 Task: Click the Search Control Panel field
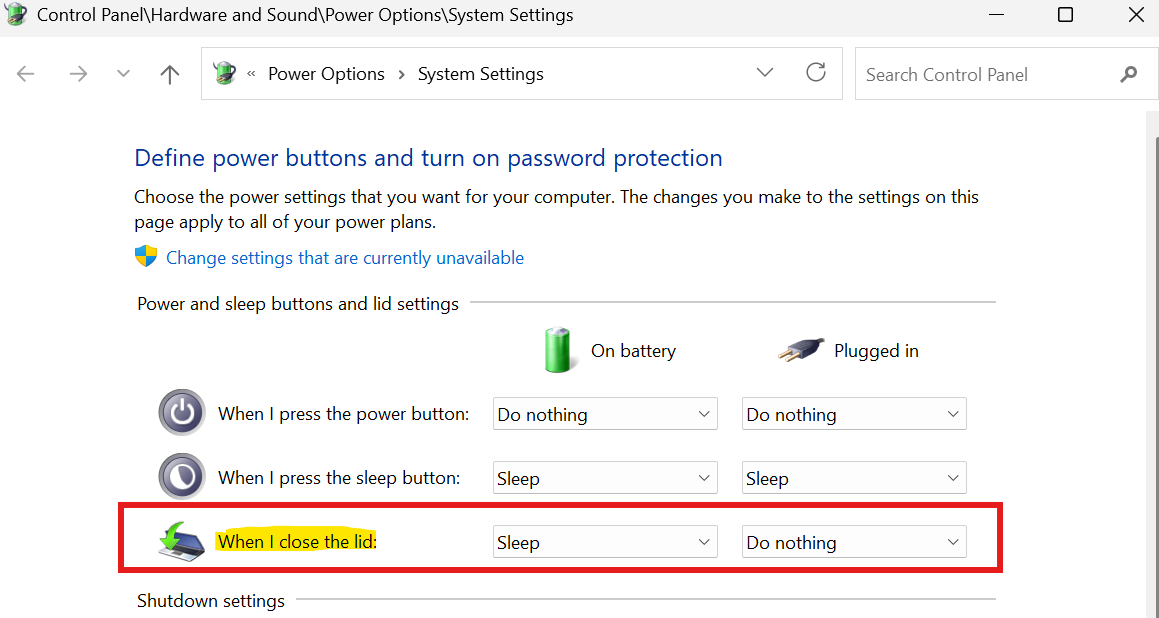tap(990, 74)
